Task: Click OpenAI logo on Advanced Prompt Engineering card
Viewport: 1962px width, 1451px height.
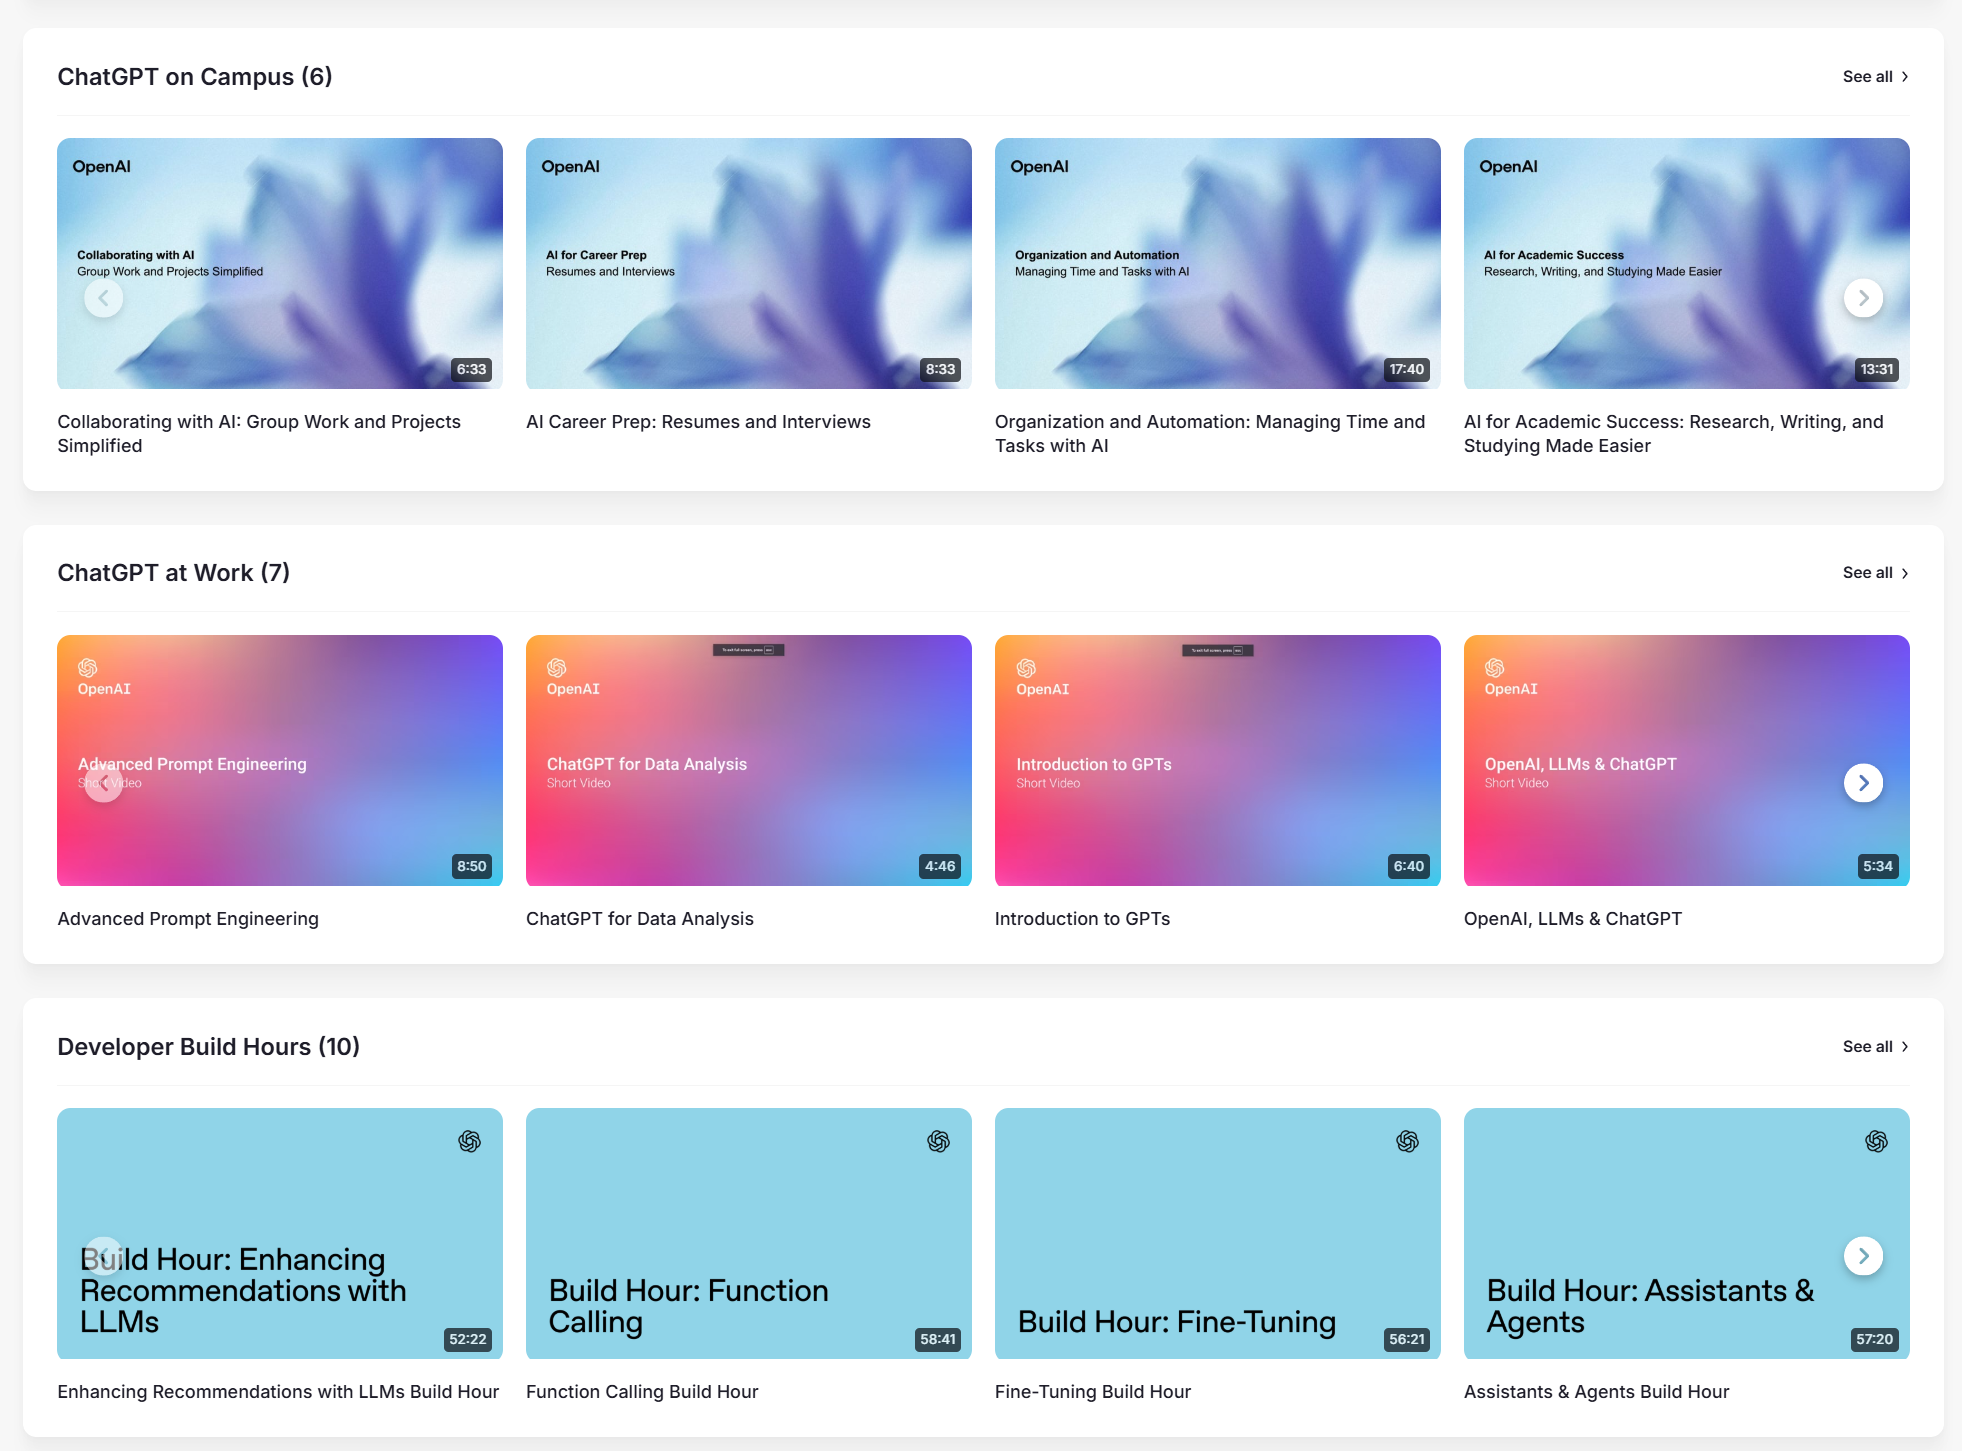Action: pyautogui.click(x=104, y=677)
